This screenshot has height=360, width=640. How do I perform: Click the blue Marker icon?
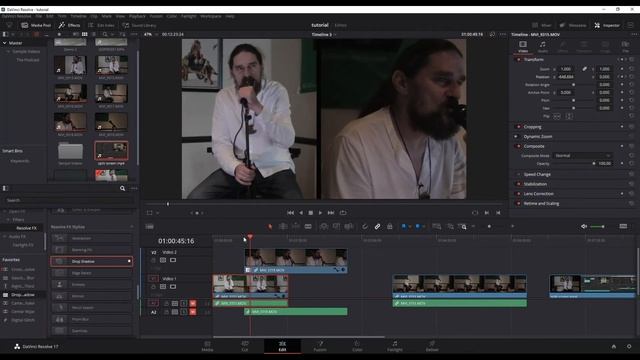pyautogui.click(x=418, y=227)
